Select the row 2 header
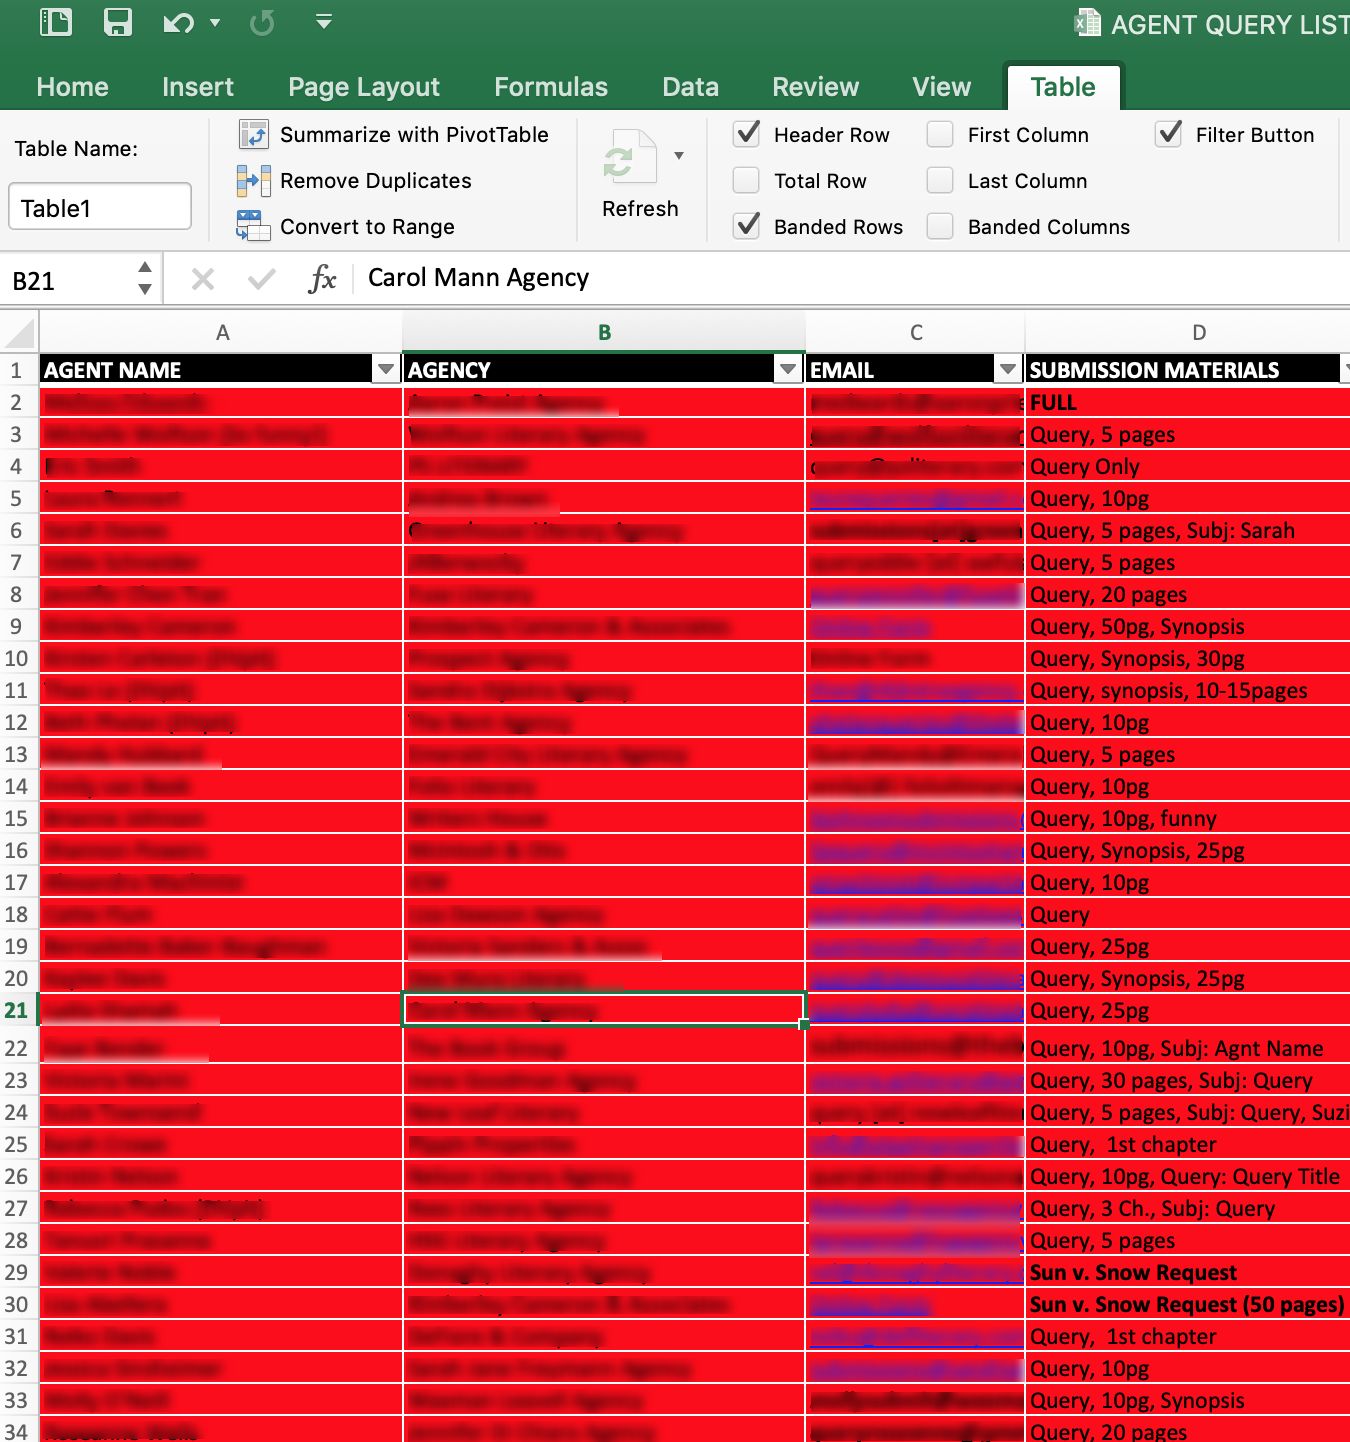 pos(17,402)
